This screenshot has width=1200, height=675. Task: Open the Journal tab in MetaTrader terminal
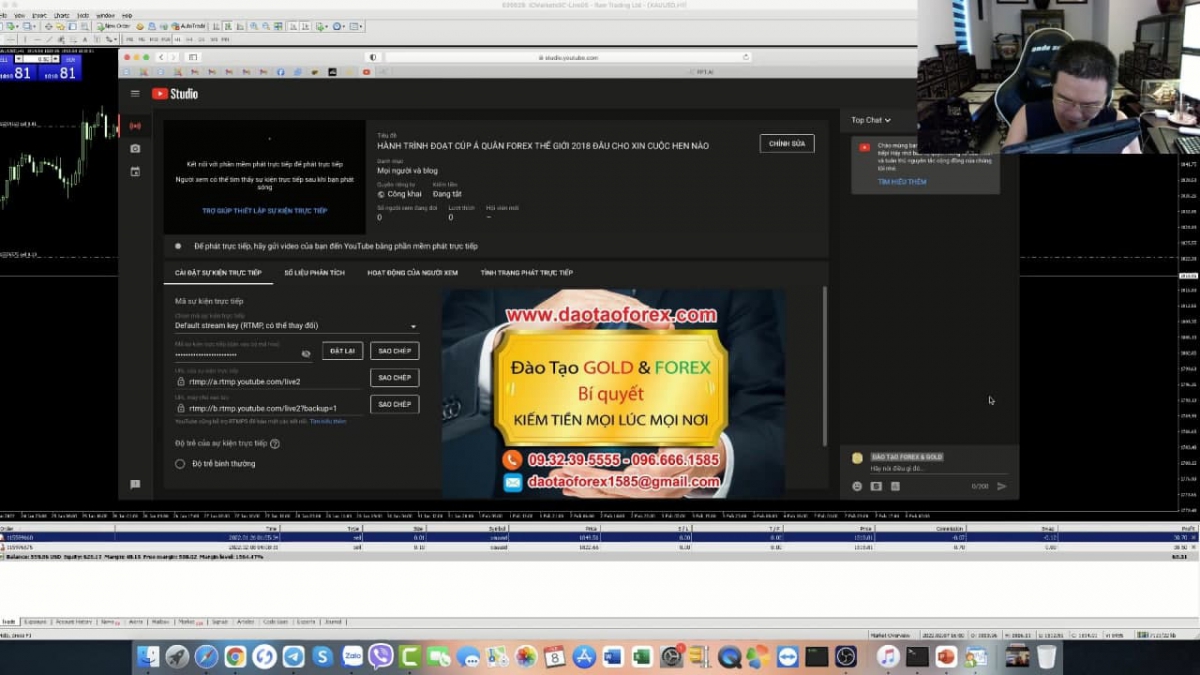tap(334, 622)
